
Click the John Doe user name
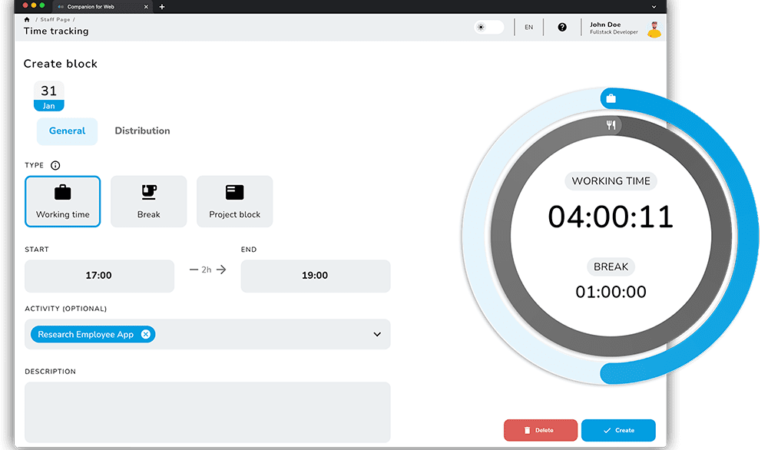tap(605, 24)
